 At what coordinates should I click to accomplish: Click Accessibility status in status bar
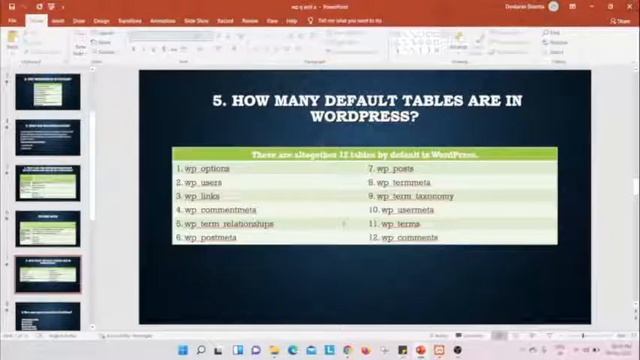pyautogui.click(x=126, y=336)
